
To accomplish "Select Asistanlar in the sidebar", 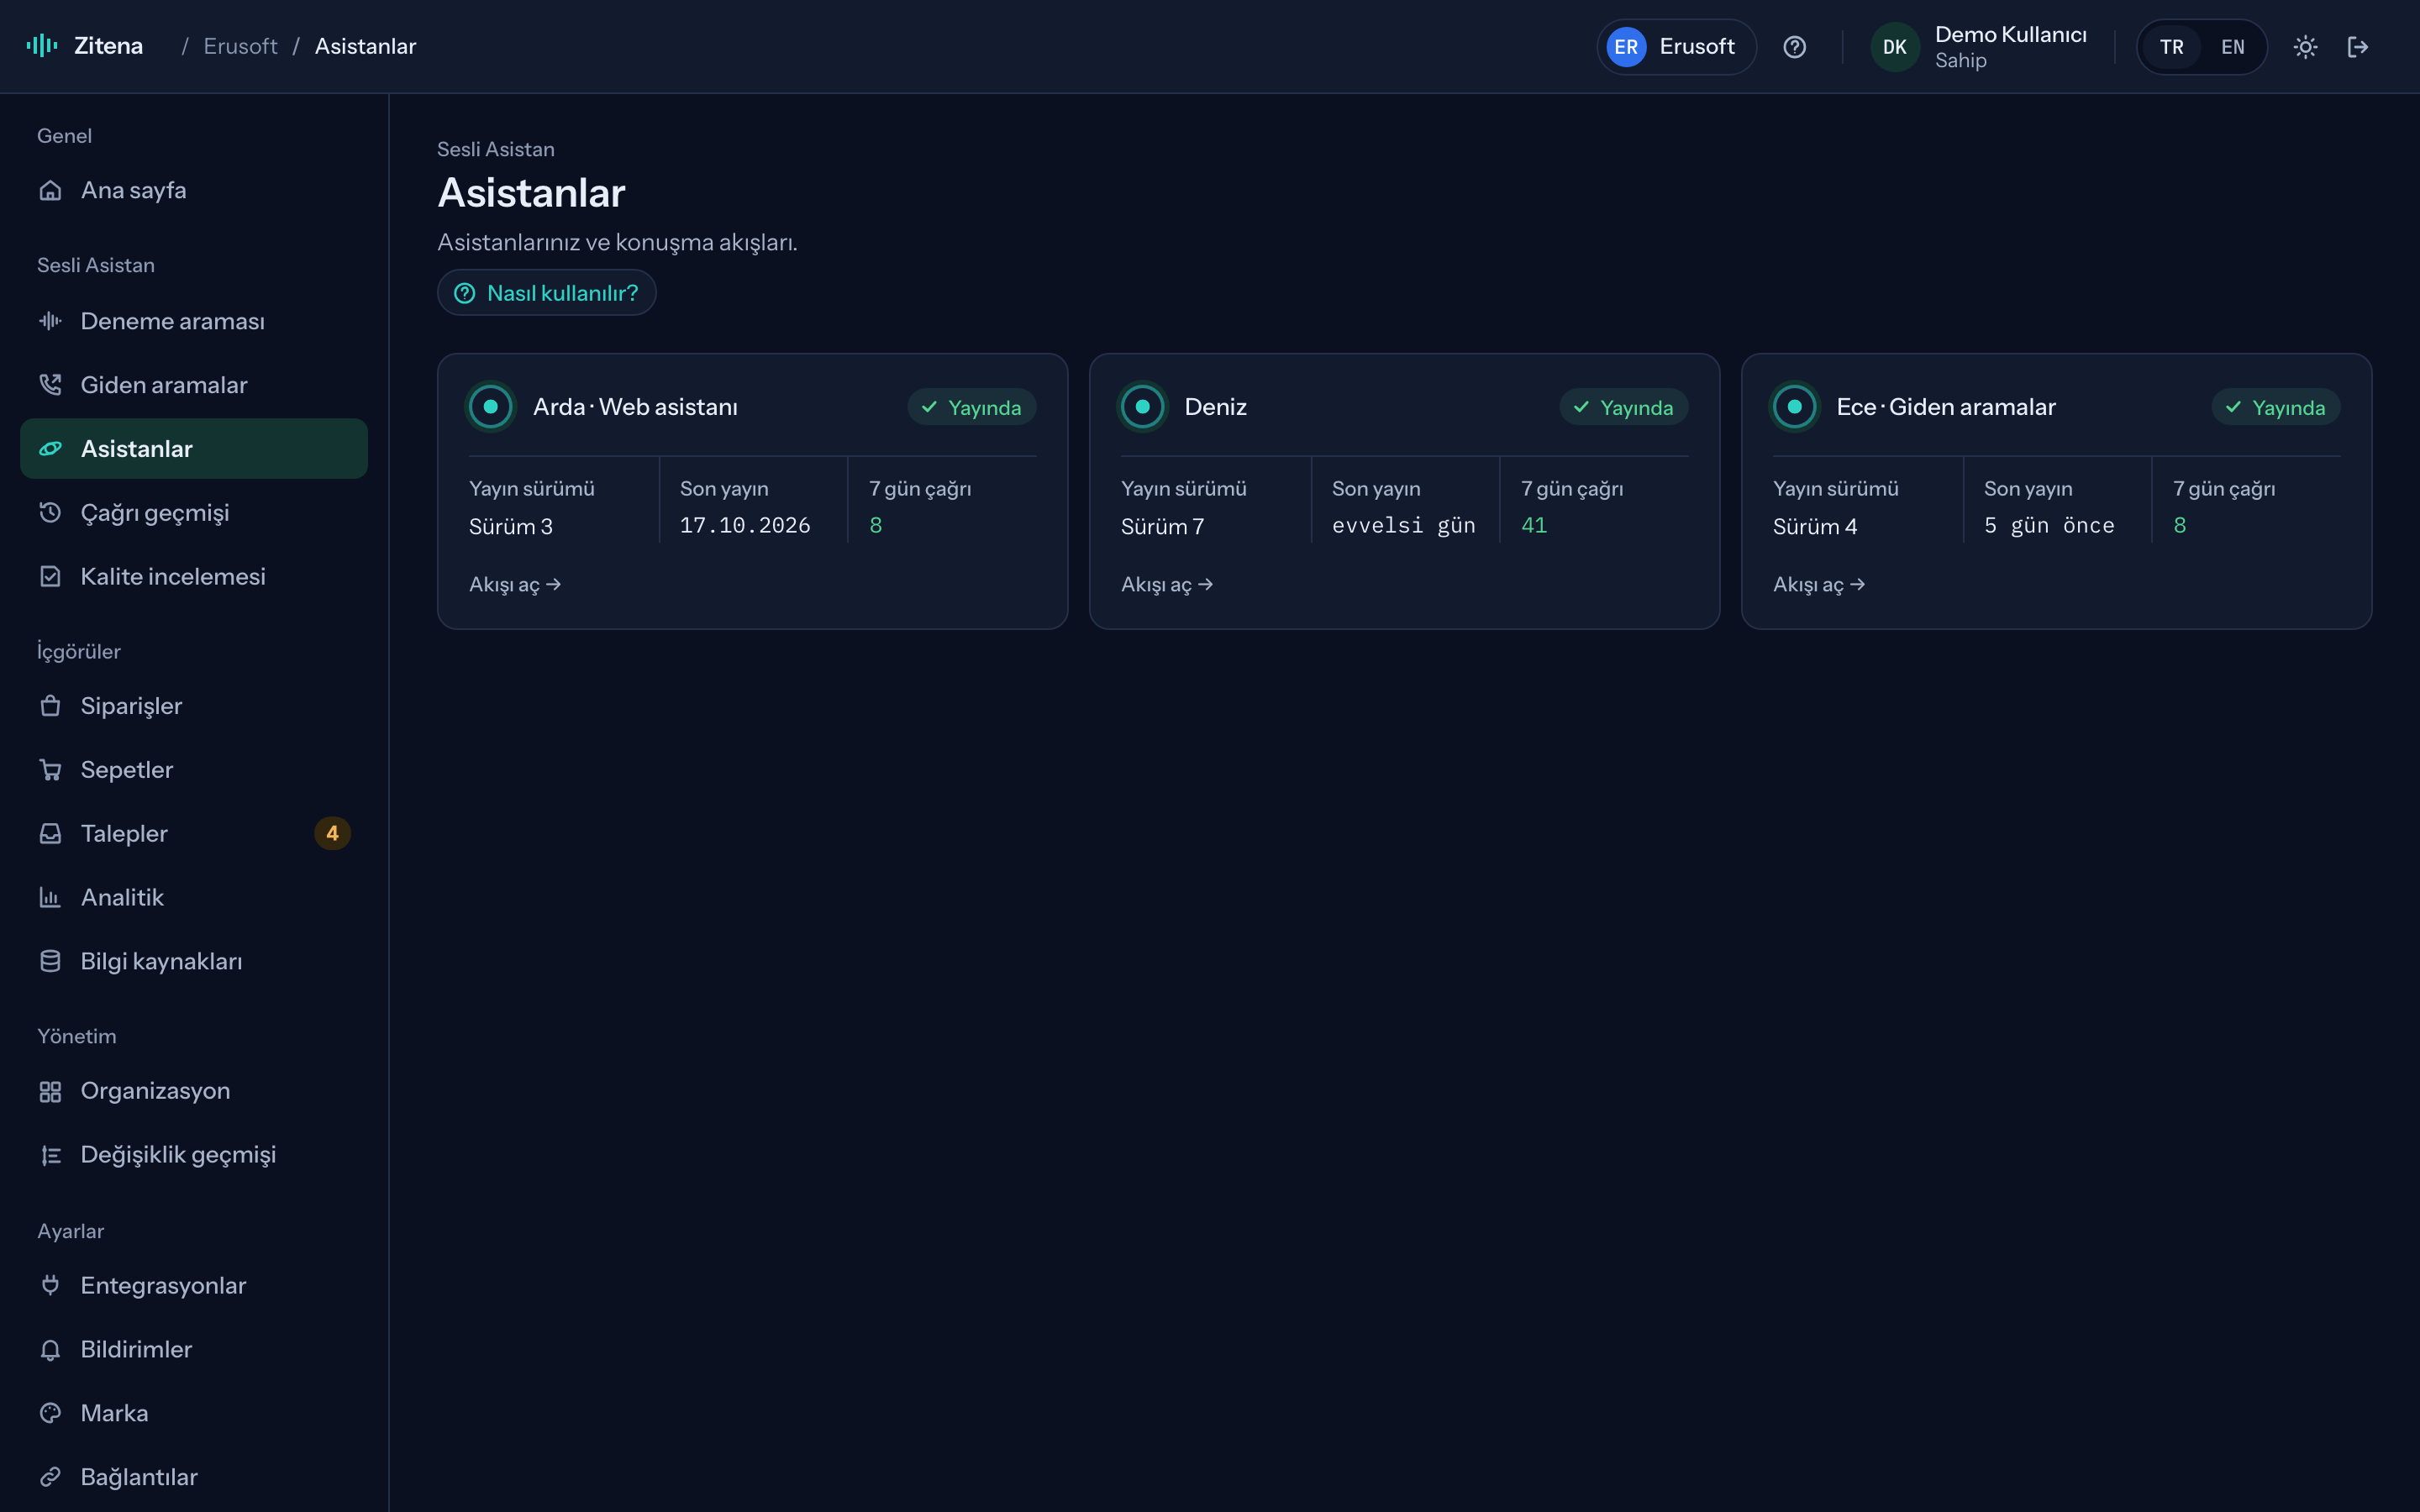I will tap(194, 449).
